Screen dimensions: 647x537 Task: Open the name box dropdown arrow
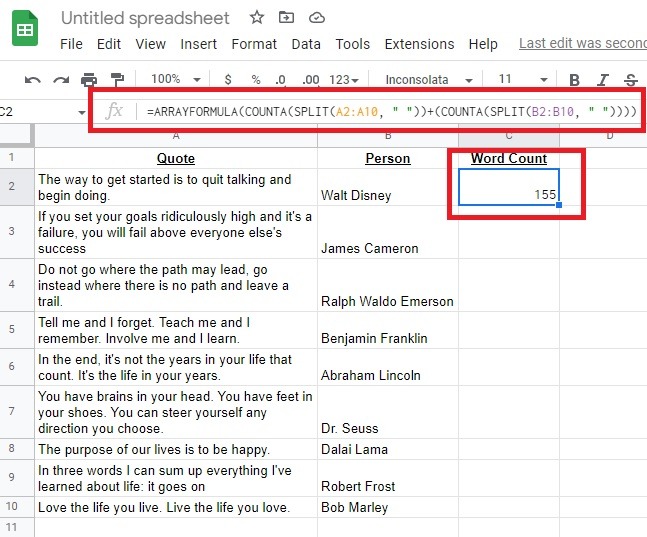click(82, 112)
